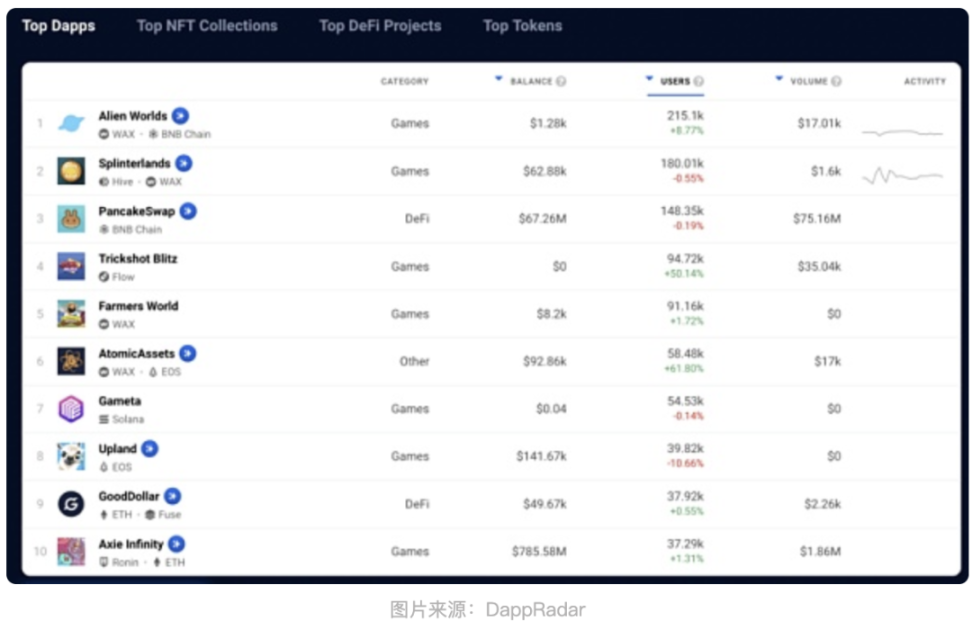The image size is (972, 621).
Task: Sort the table by Volume column
Action: [x=808, y=81]
